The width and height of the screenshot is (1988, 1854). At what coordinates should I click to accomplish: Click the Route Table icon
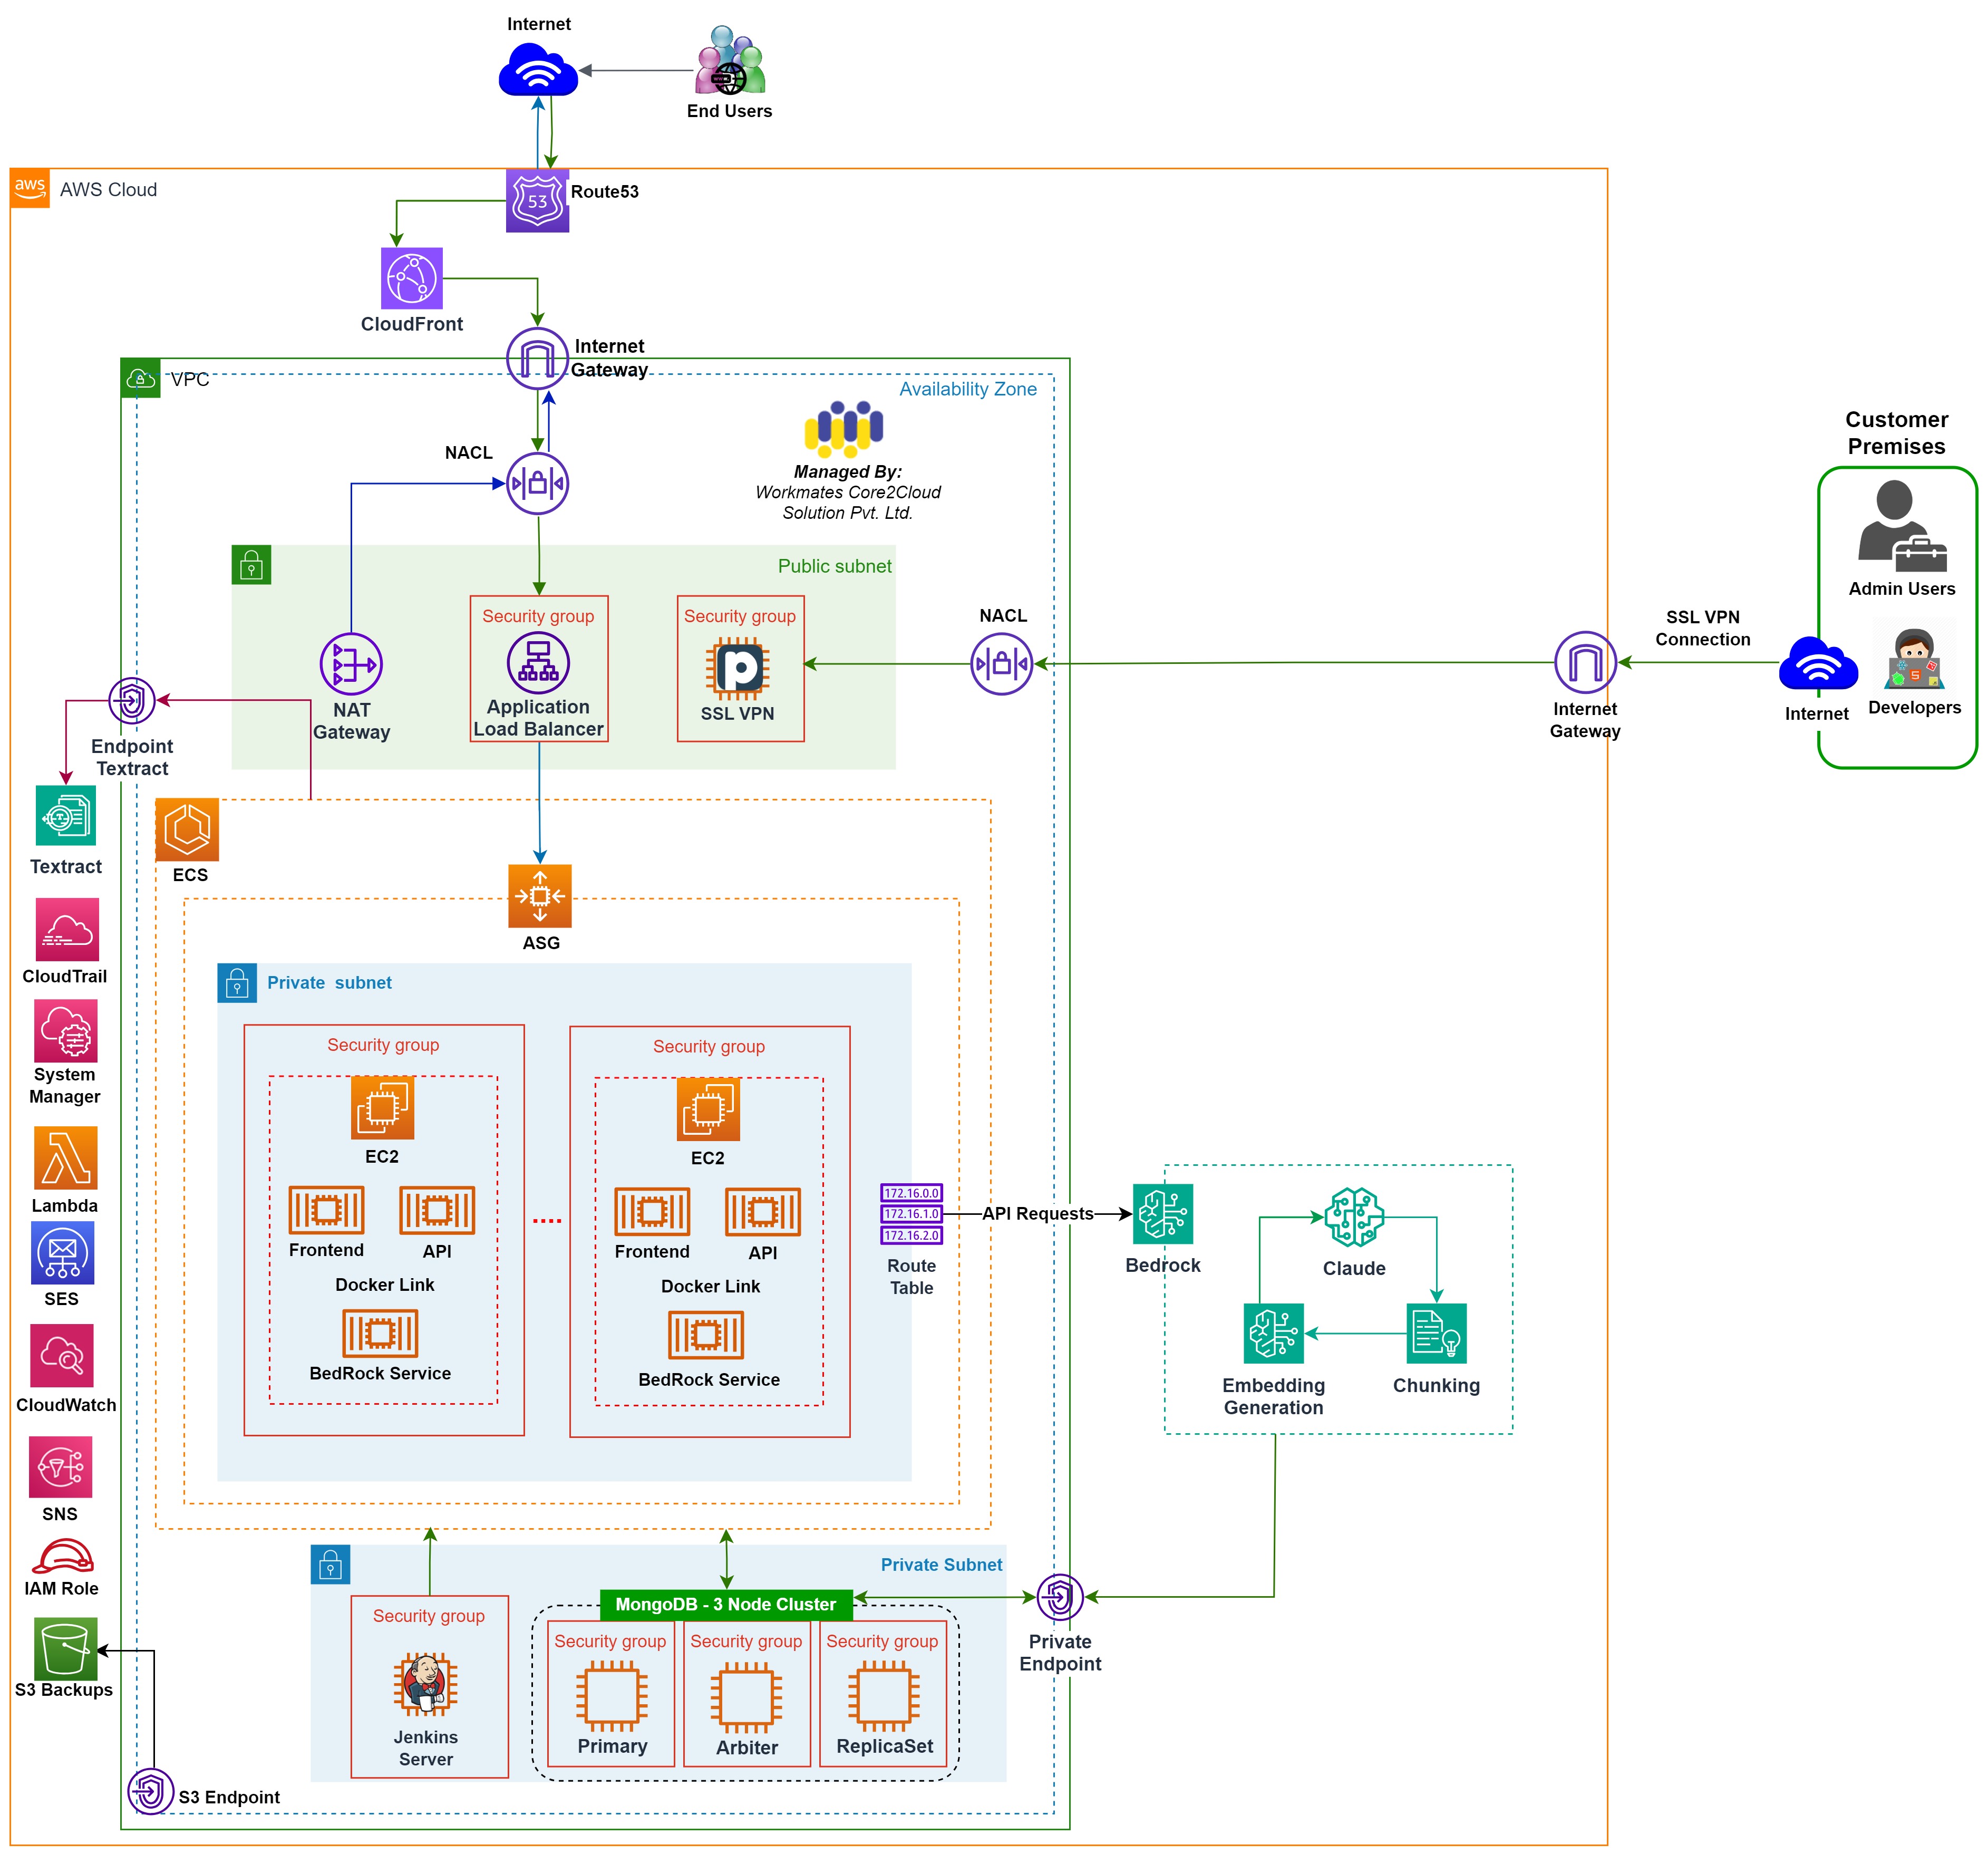(911, 1214)
